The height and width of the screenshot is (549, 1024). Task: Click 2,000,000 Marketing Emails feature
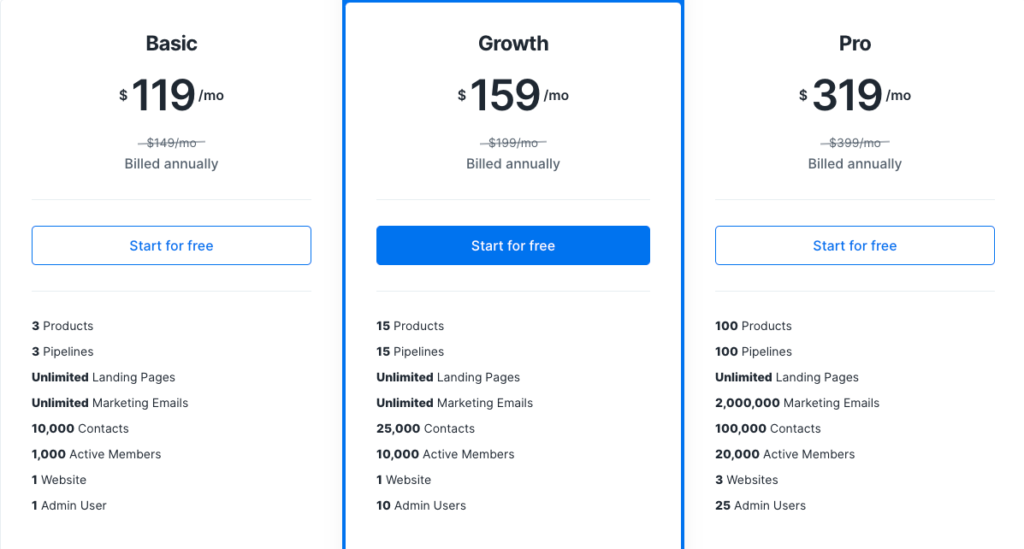[797, 403]
